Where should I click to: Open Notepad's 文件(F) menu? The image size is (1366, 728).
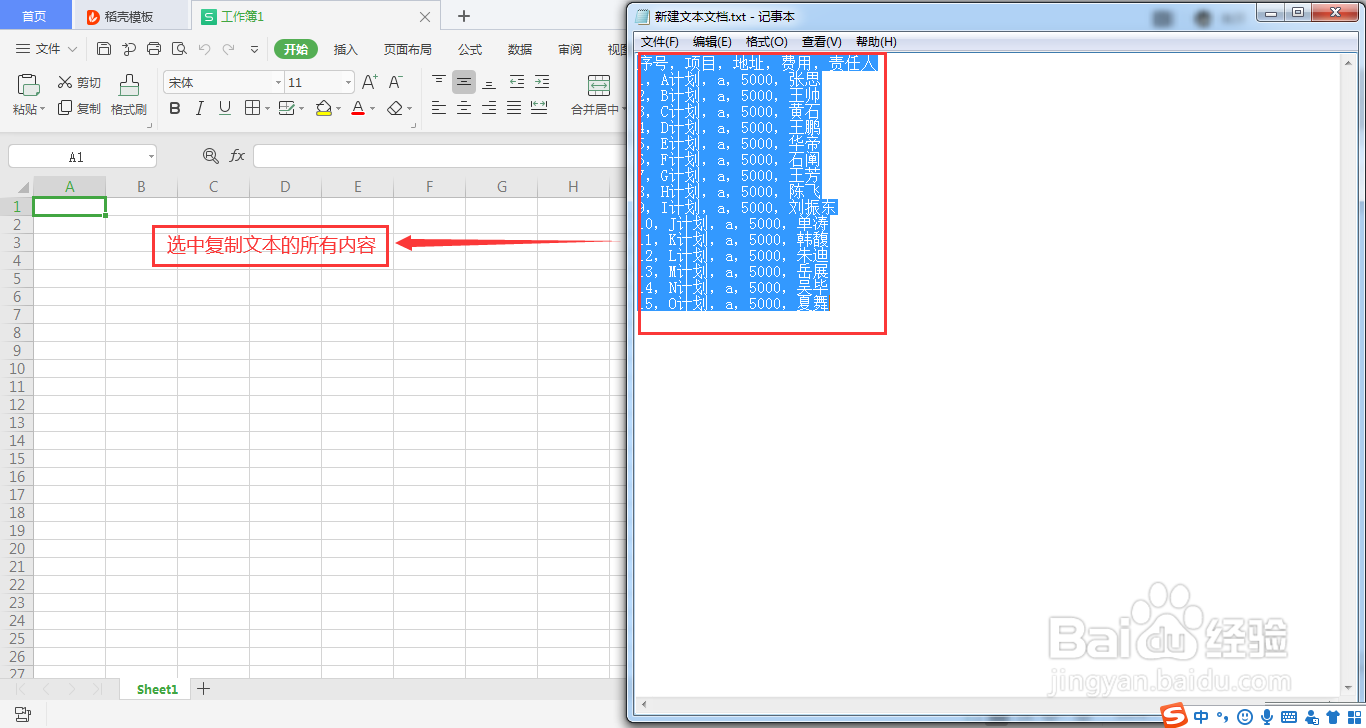click(660, 41)
